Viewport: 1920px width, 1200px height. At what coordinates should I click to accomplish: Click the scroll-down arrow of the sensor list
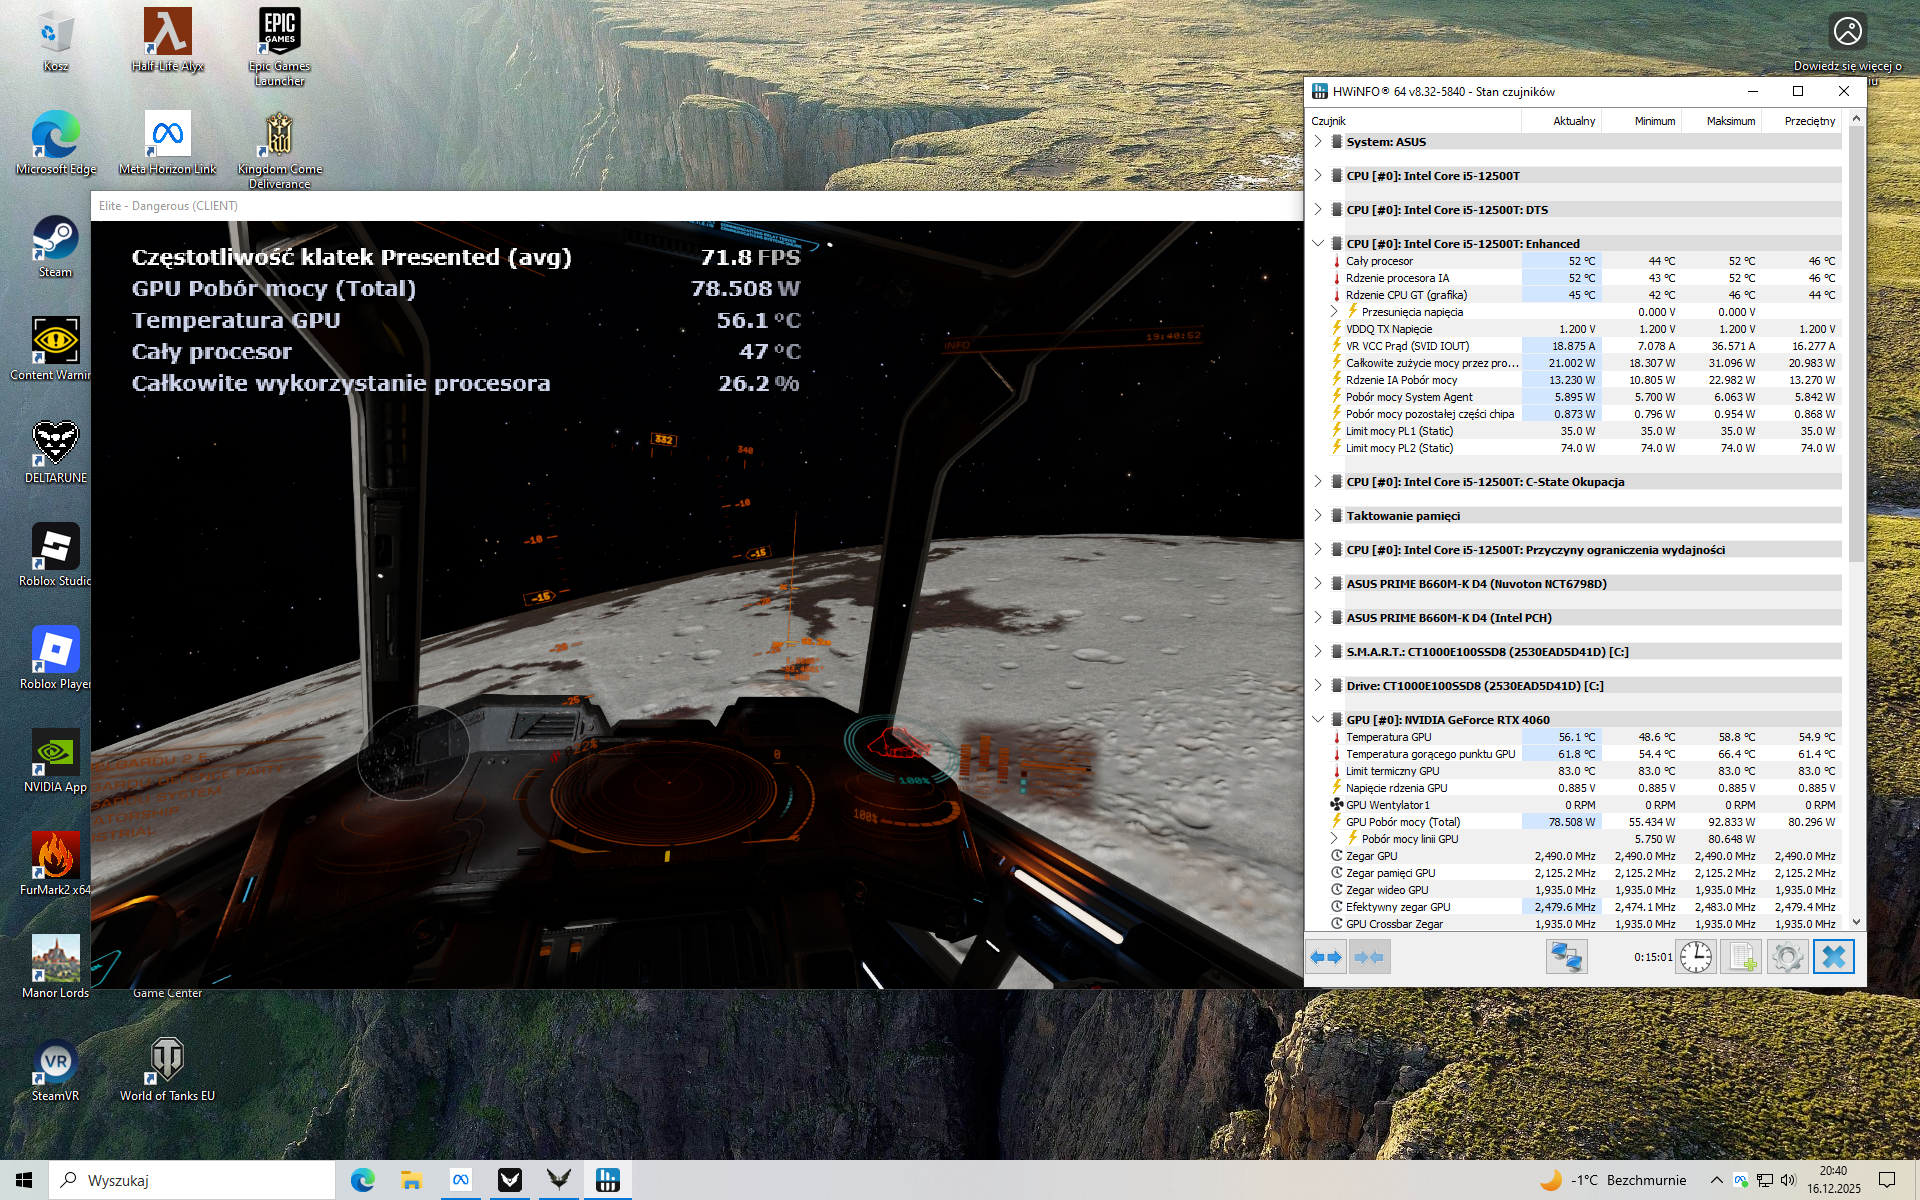(1856, 922)
